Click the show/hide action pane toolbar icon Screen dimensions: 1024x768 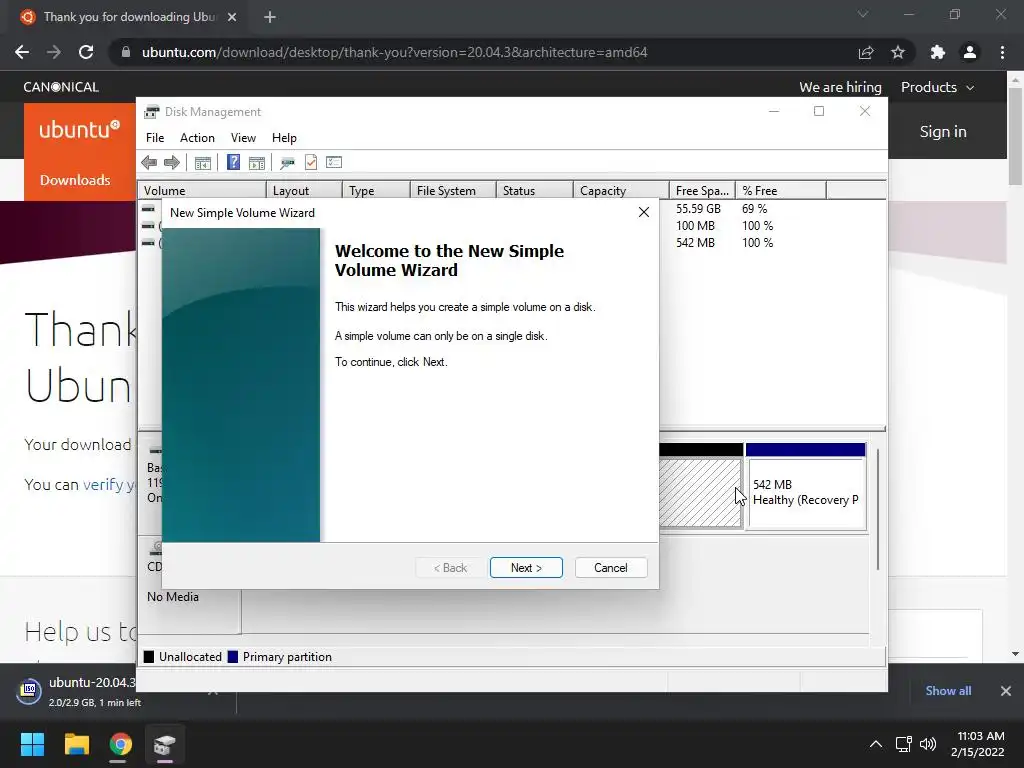pyautogui.click(x=257, y=163)
